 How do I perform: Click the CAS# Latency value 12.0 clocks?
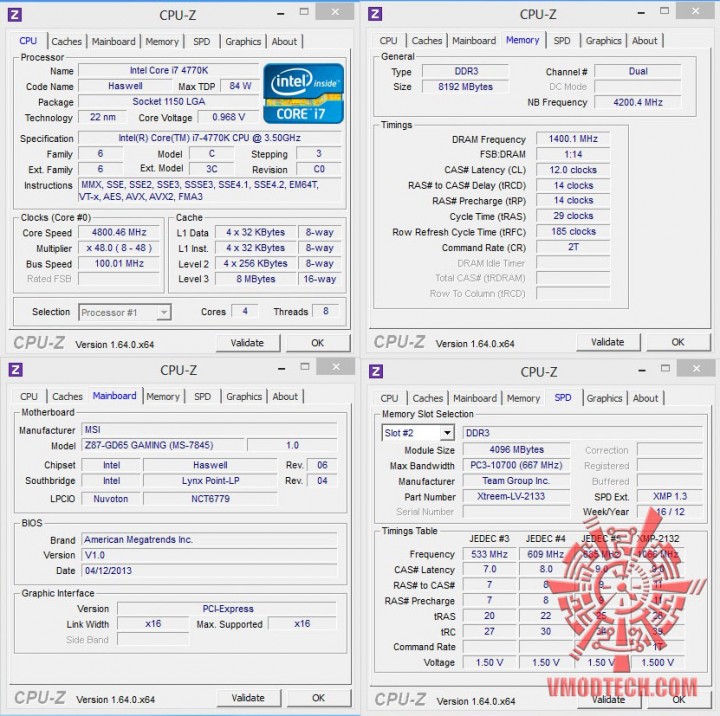[x=573, y=170]
